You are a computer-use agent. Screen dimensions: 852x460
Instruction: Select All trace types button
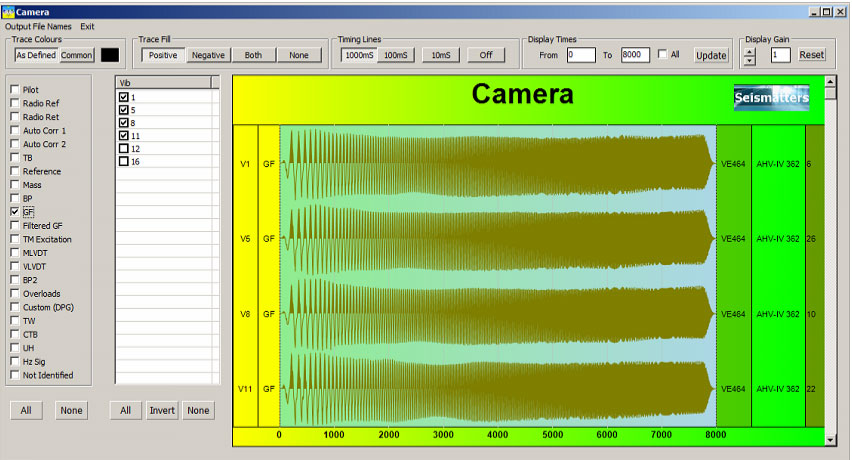coord(26,411)
